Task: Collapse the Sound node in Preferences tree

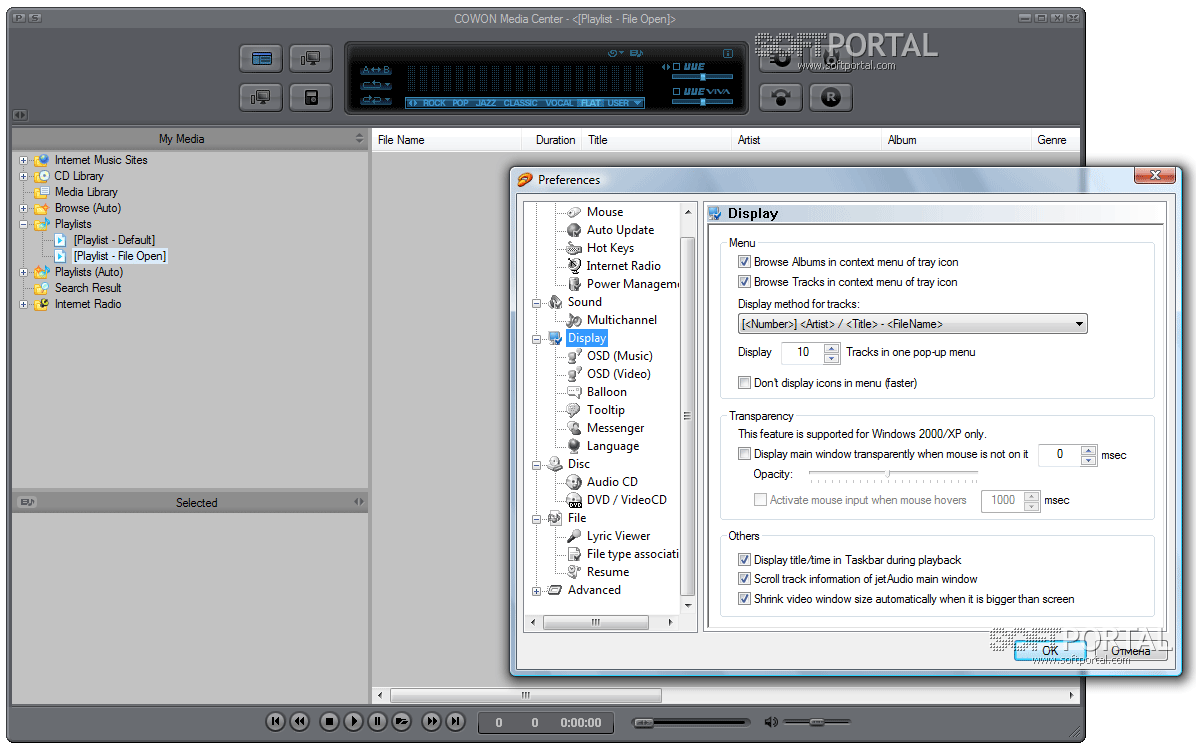Action: [x=536, y=303]
